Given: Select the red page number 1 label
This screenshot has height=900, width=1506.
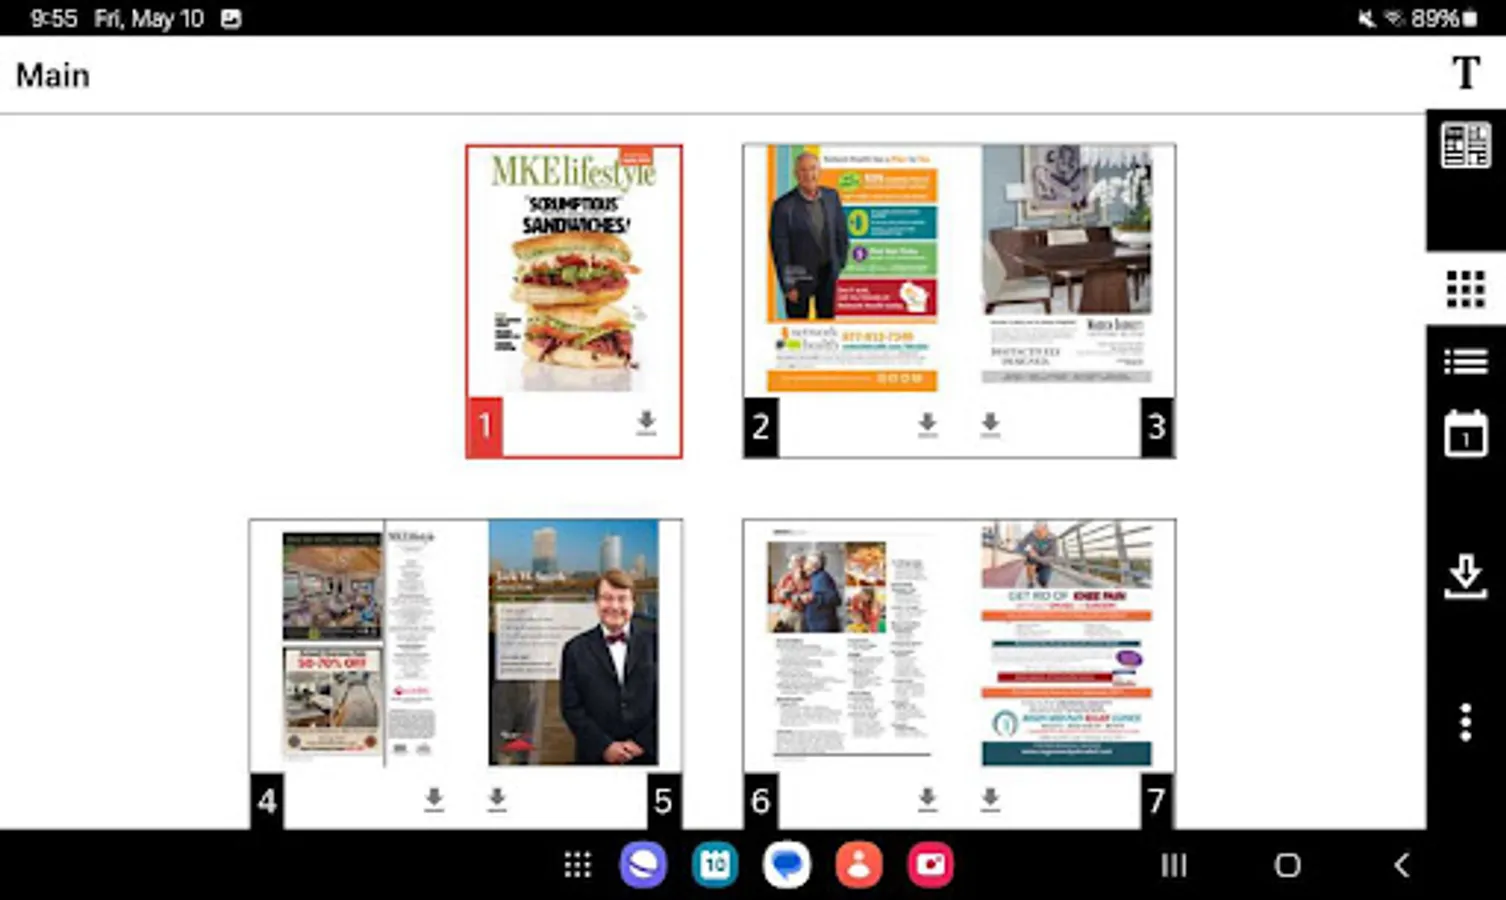Looking at the screenshot, I should 484,426.
